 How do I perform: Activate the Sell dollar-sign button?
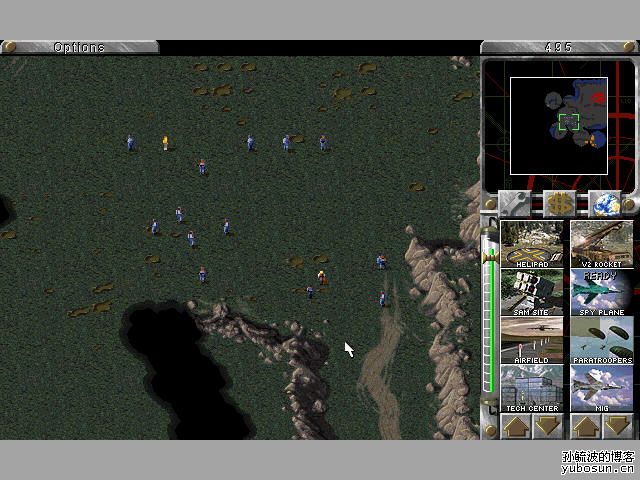click(x=559, y=203)
